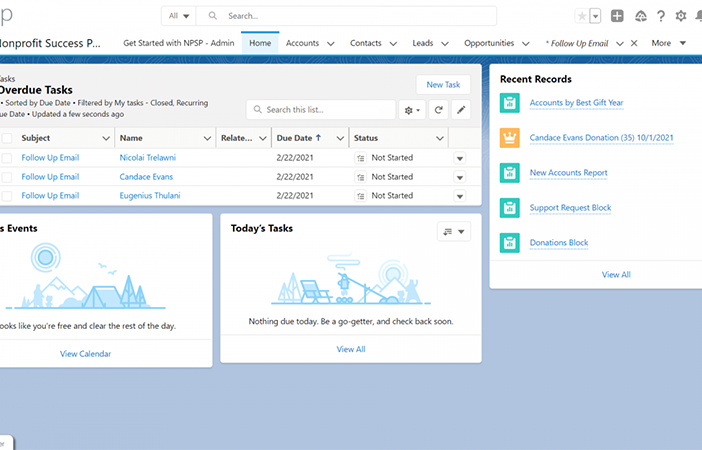Open the Due Date column menu chevron
Screen dimensions: 702x450
click(x=340, y=138)
